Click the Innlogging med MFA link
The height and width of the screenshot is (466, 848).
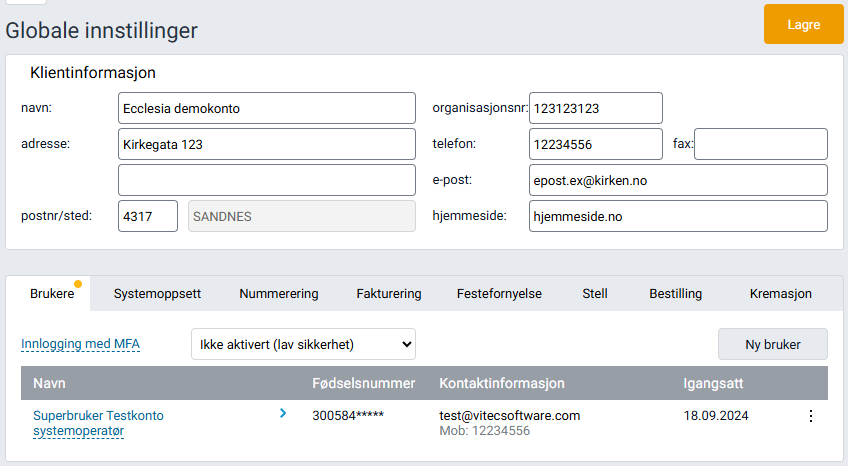pos(81,344)
